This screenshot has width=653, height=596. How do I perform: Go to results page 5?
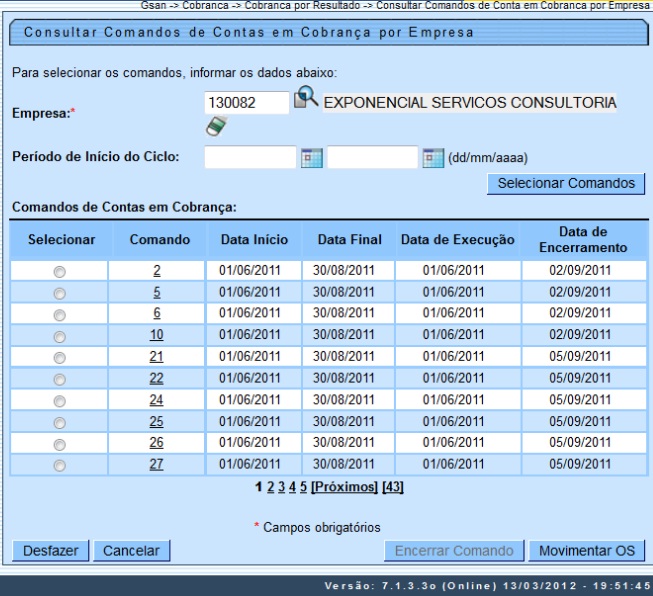click(303, 486)
